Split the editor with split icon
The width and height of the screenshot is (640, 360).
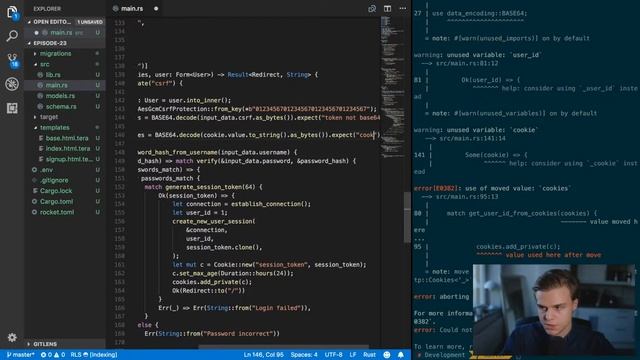[x=387, y=9]
